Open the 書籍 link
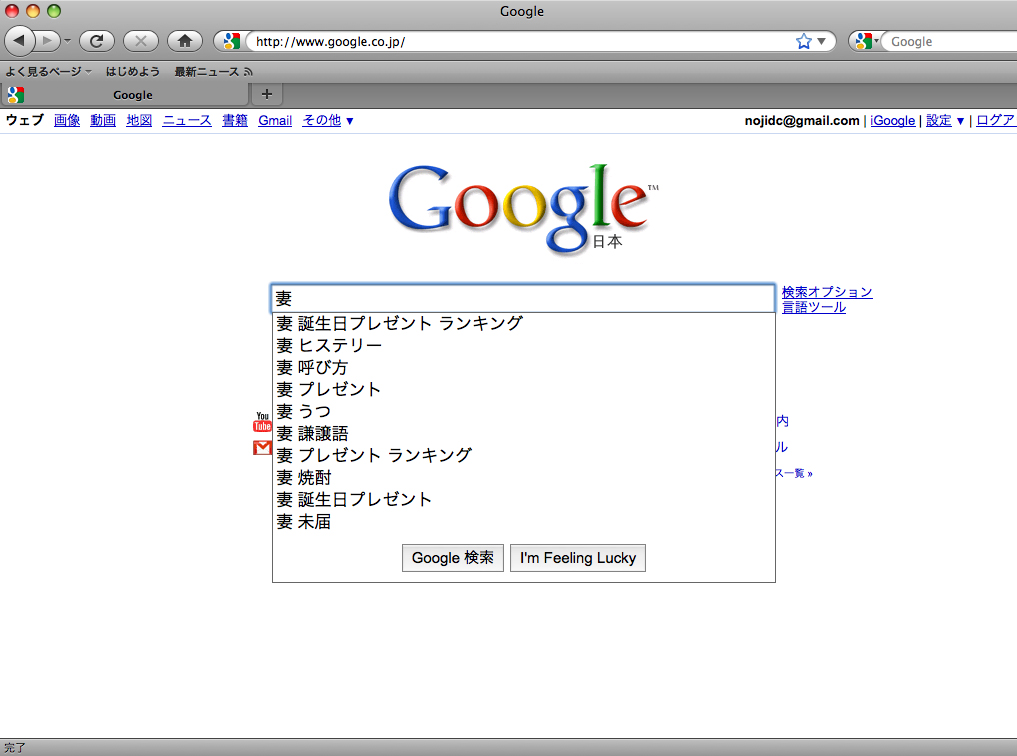This screenshot has height=756, width=1017. tap(235, 121)
